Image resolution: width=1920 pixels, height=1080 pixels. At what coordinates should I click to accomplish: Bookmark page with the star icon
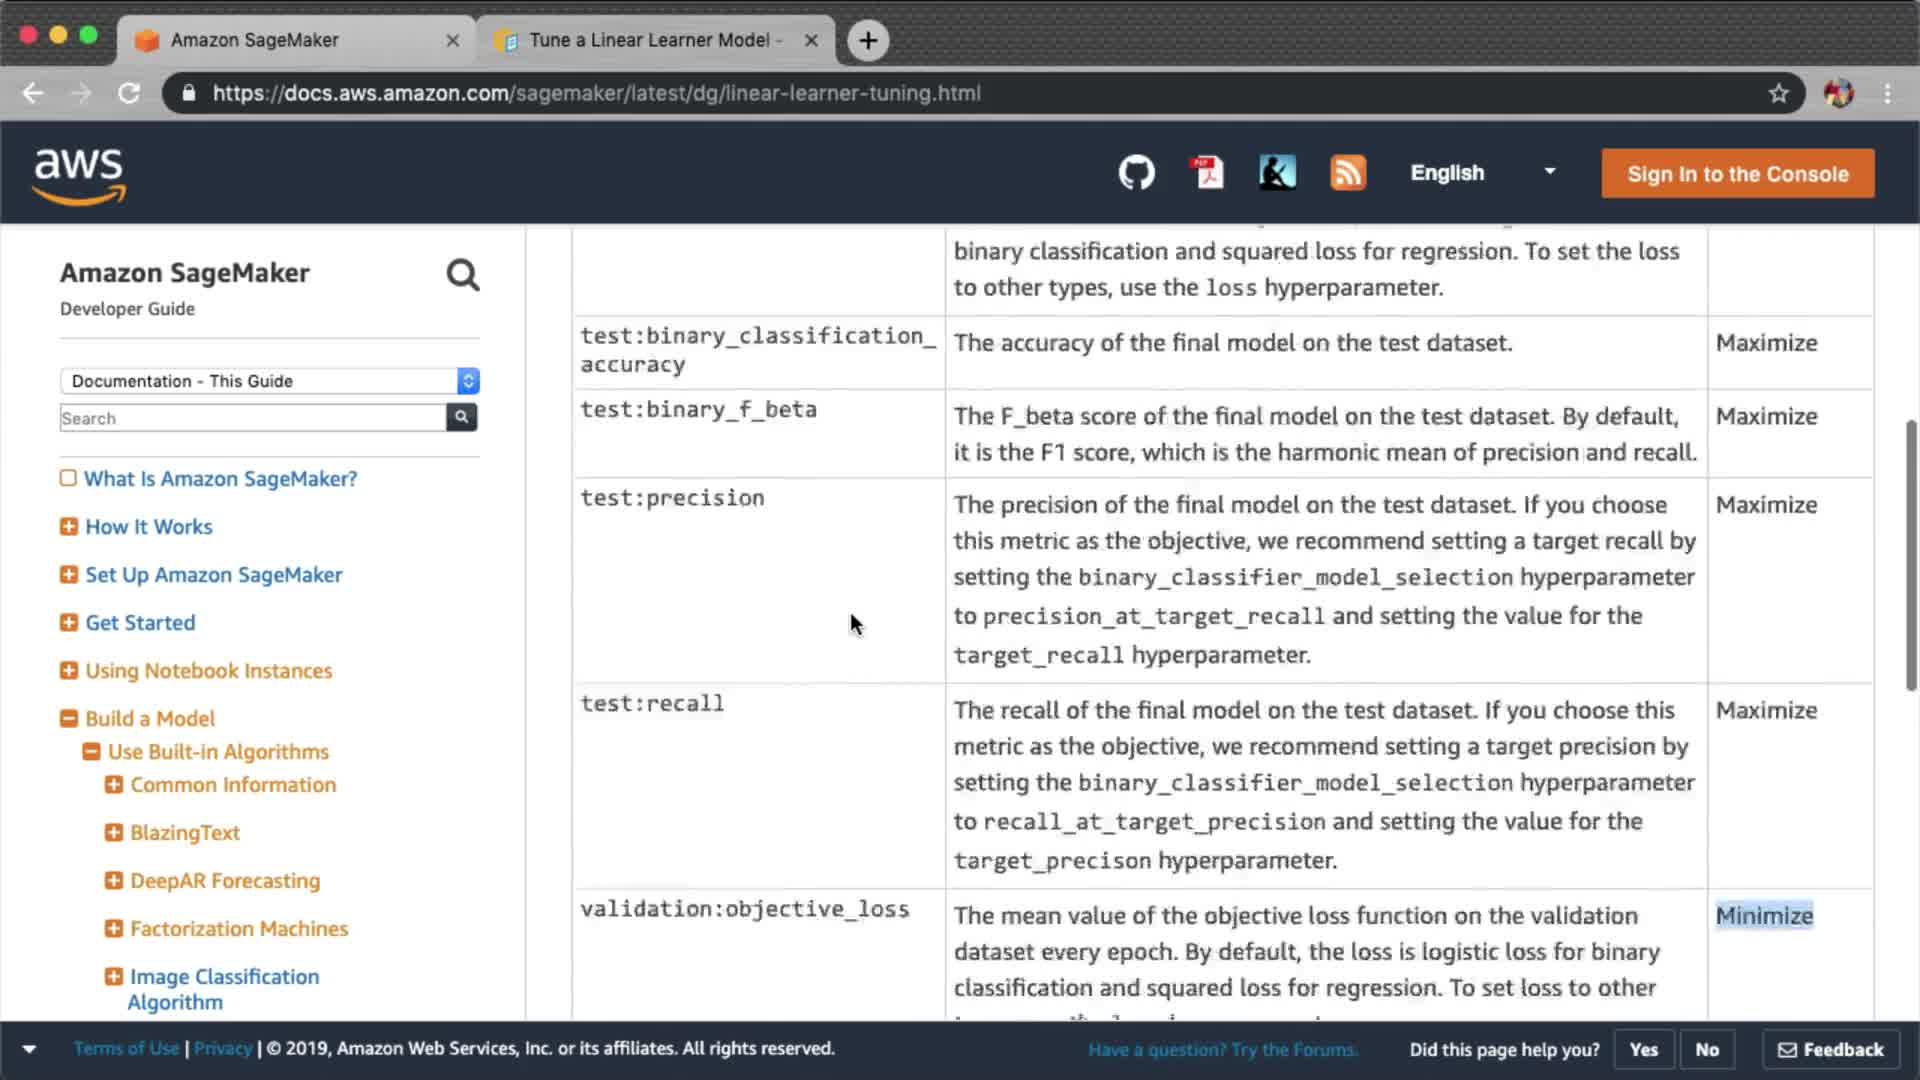coord(1778,93)
